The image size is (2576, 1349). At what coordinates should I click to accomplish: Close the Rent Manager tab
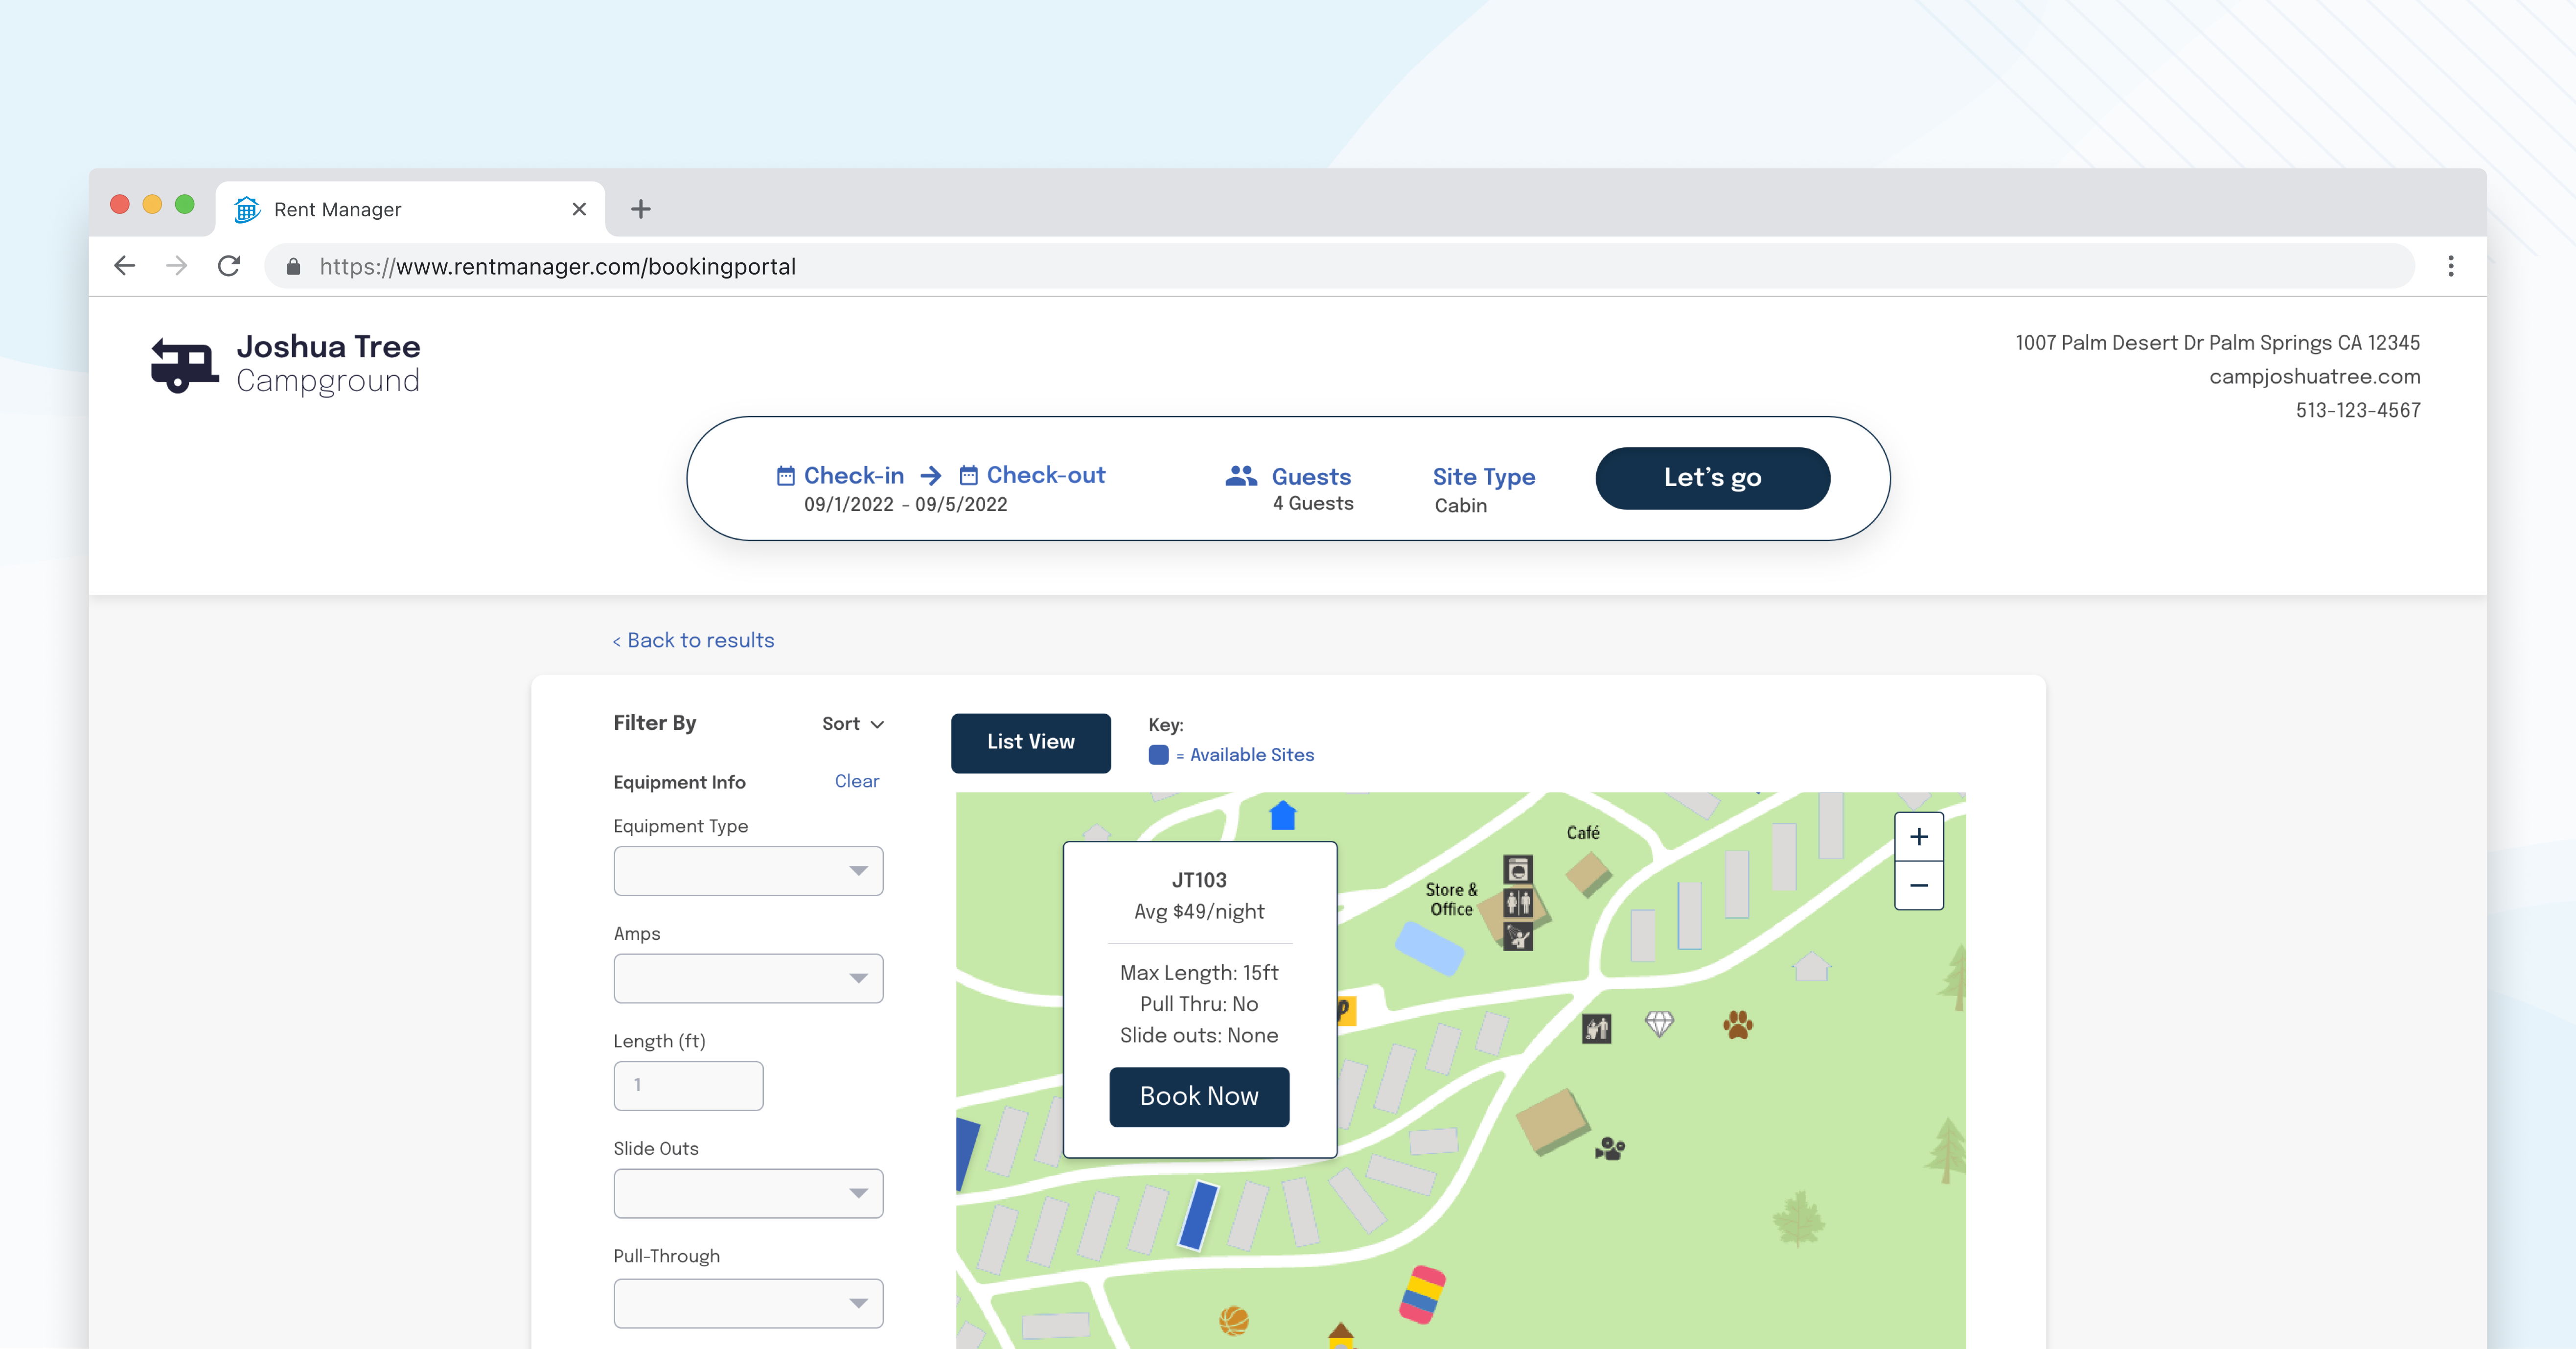(579, 209)
